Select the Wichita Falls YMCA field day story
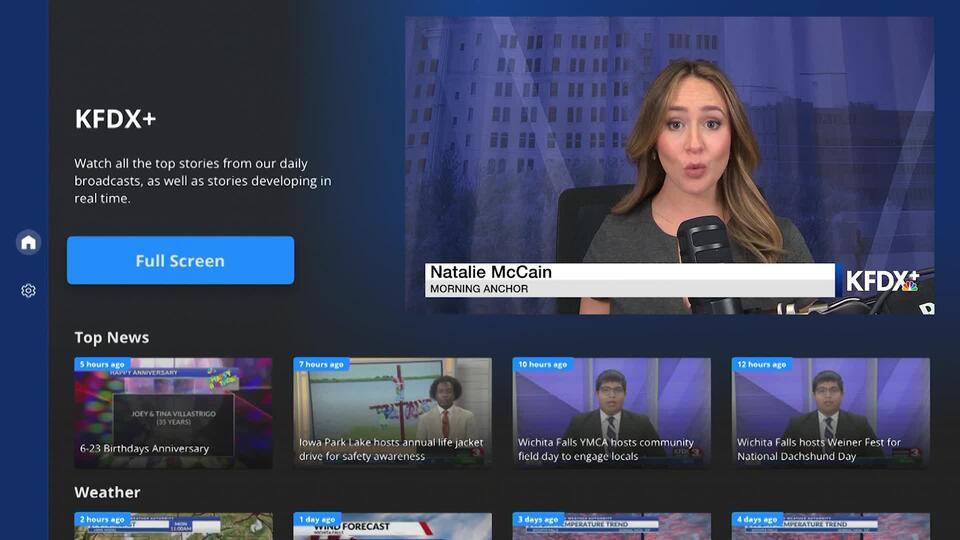 [611, 413]
